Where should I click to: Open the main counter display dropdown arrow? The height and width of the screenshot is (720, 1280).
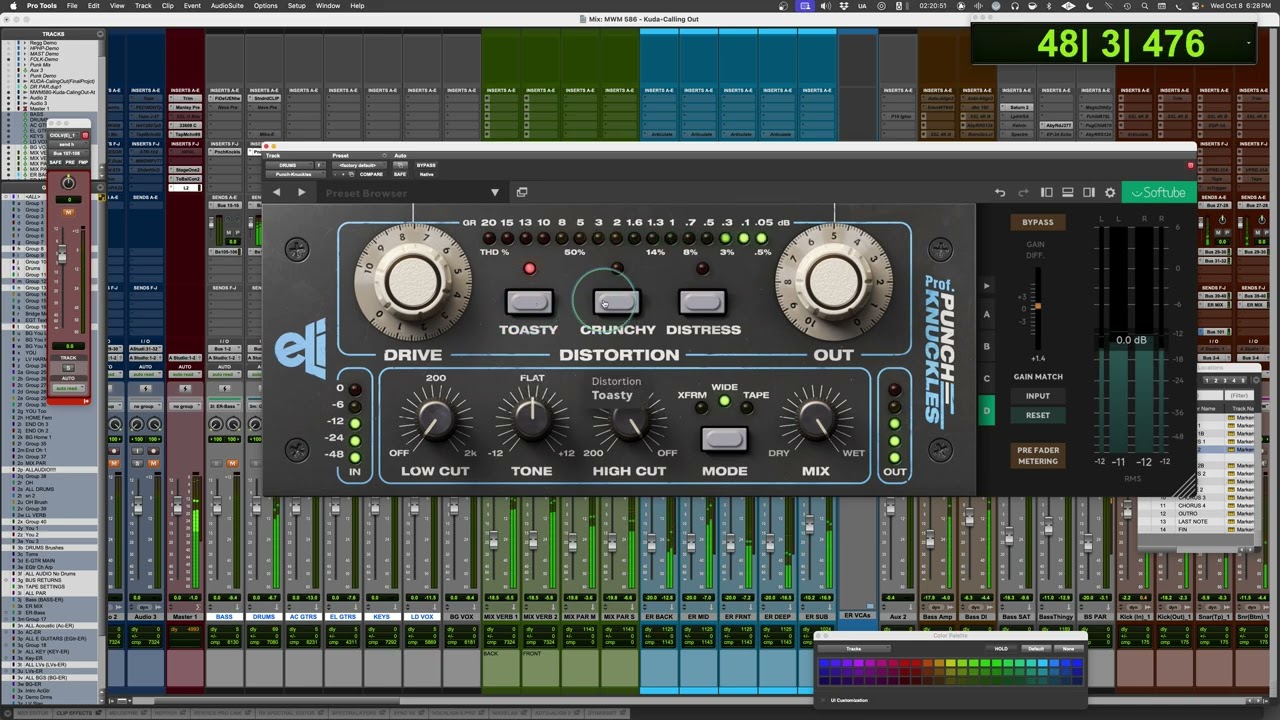pyautogui.click(x=1248, y=44)
